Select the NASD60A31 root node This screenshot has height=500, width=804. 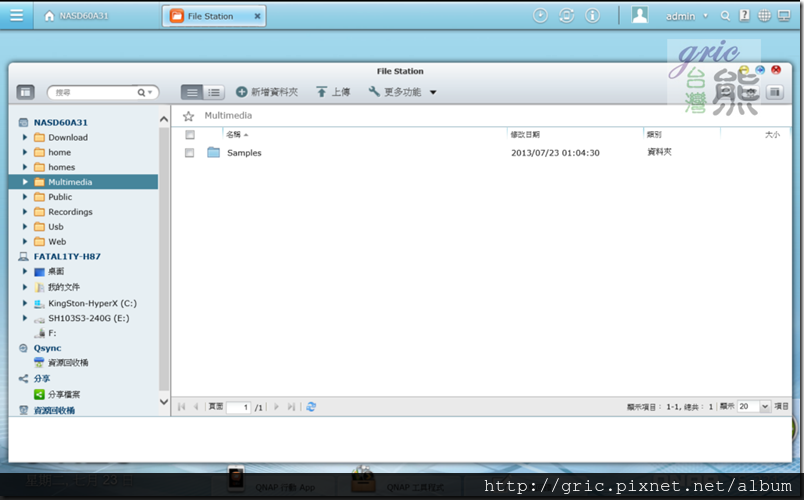click(x=61, y=123)
